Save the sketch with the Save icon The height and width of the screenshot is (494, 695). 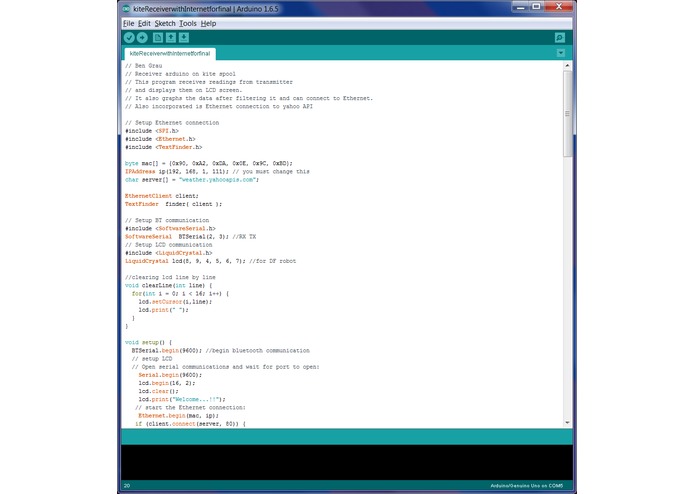pos(184,38)
